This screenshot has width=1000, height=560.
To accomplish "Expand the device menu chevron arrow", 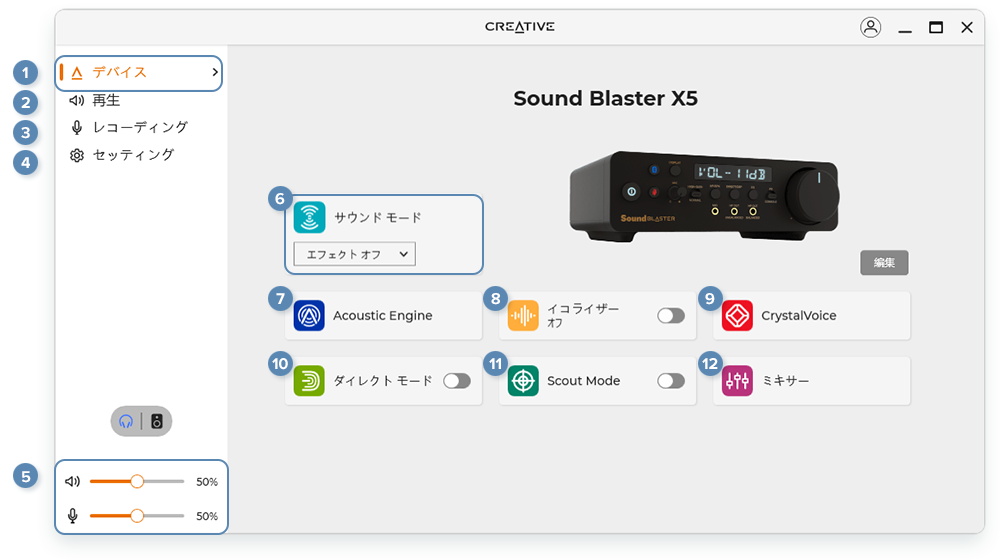I will tap(215, 73).
